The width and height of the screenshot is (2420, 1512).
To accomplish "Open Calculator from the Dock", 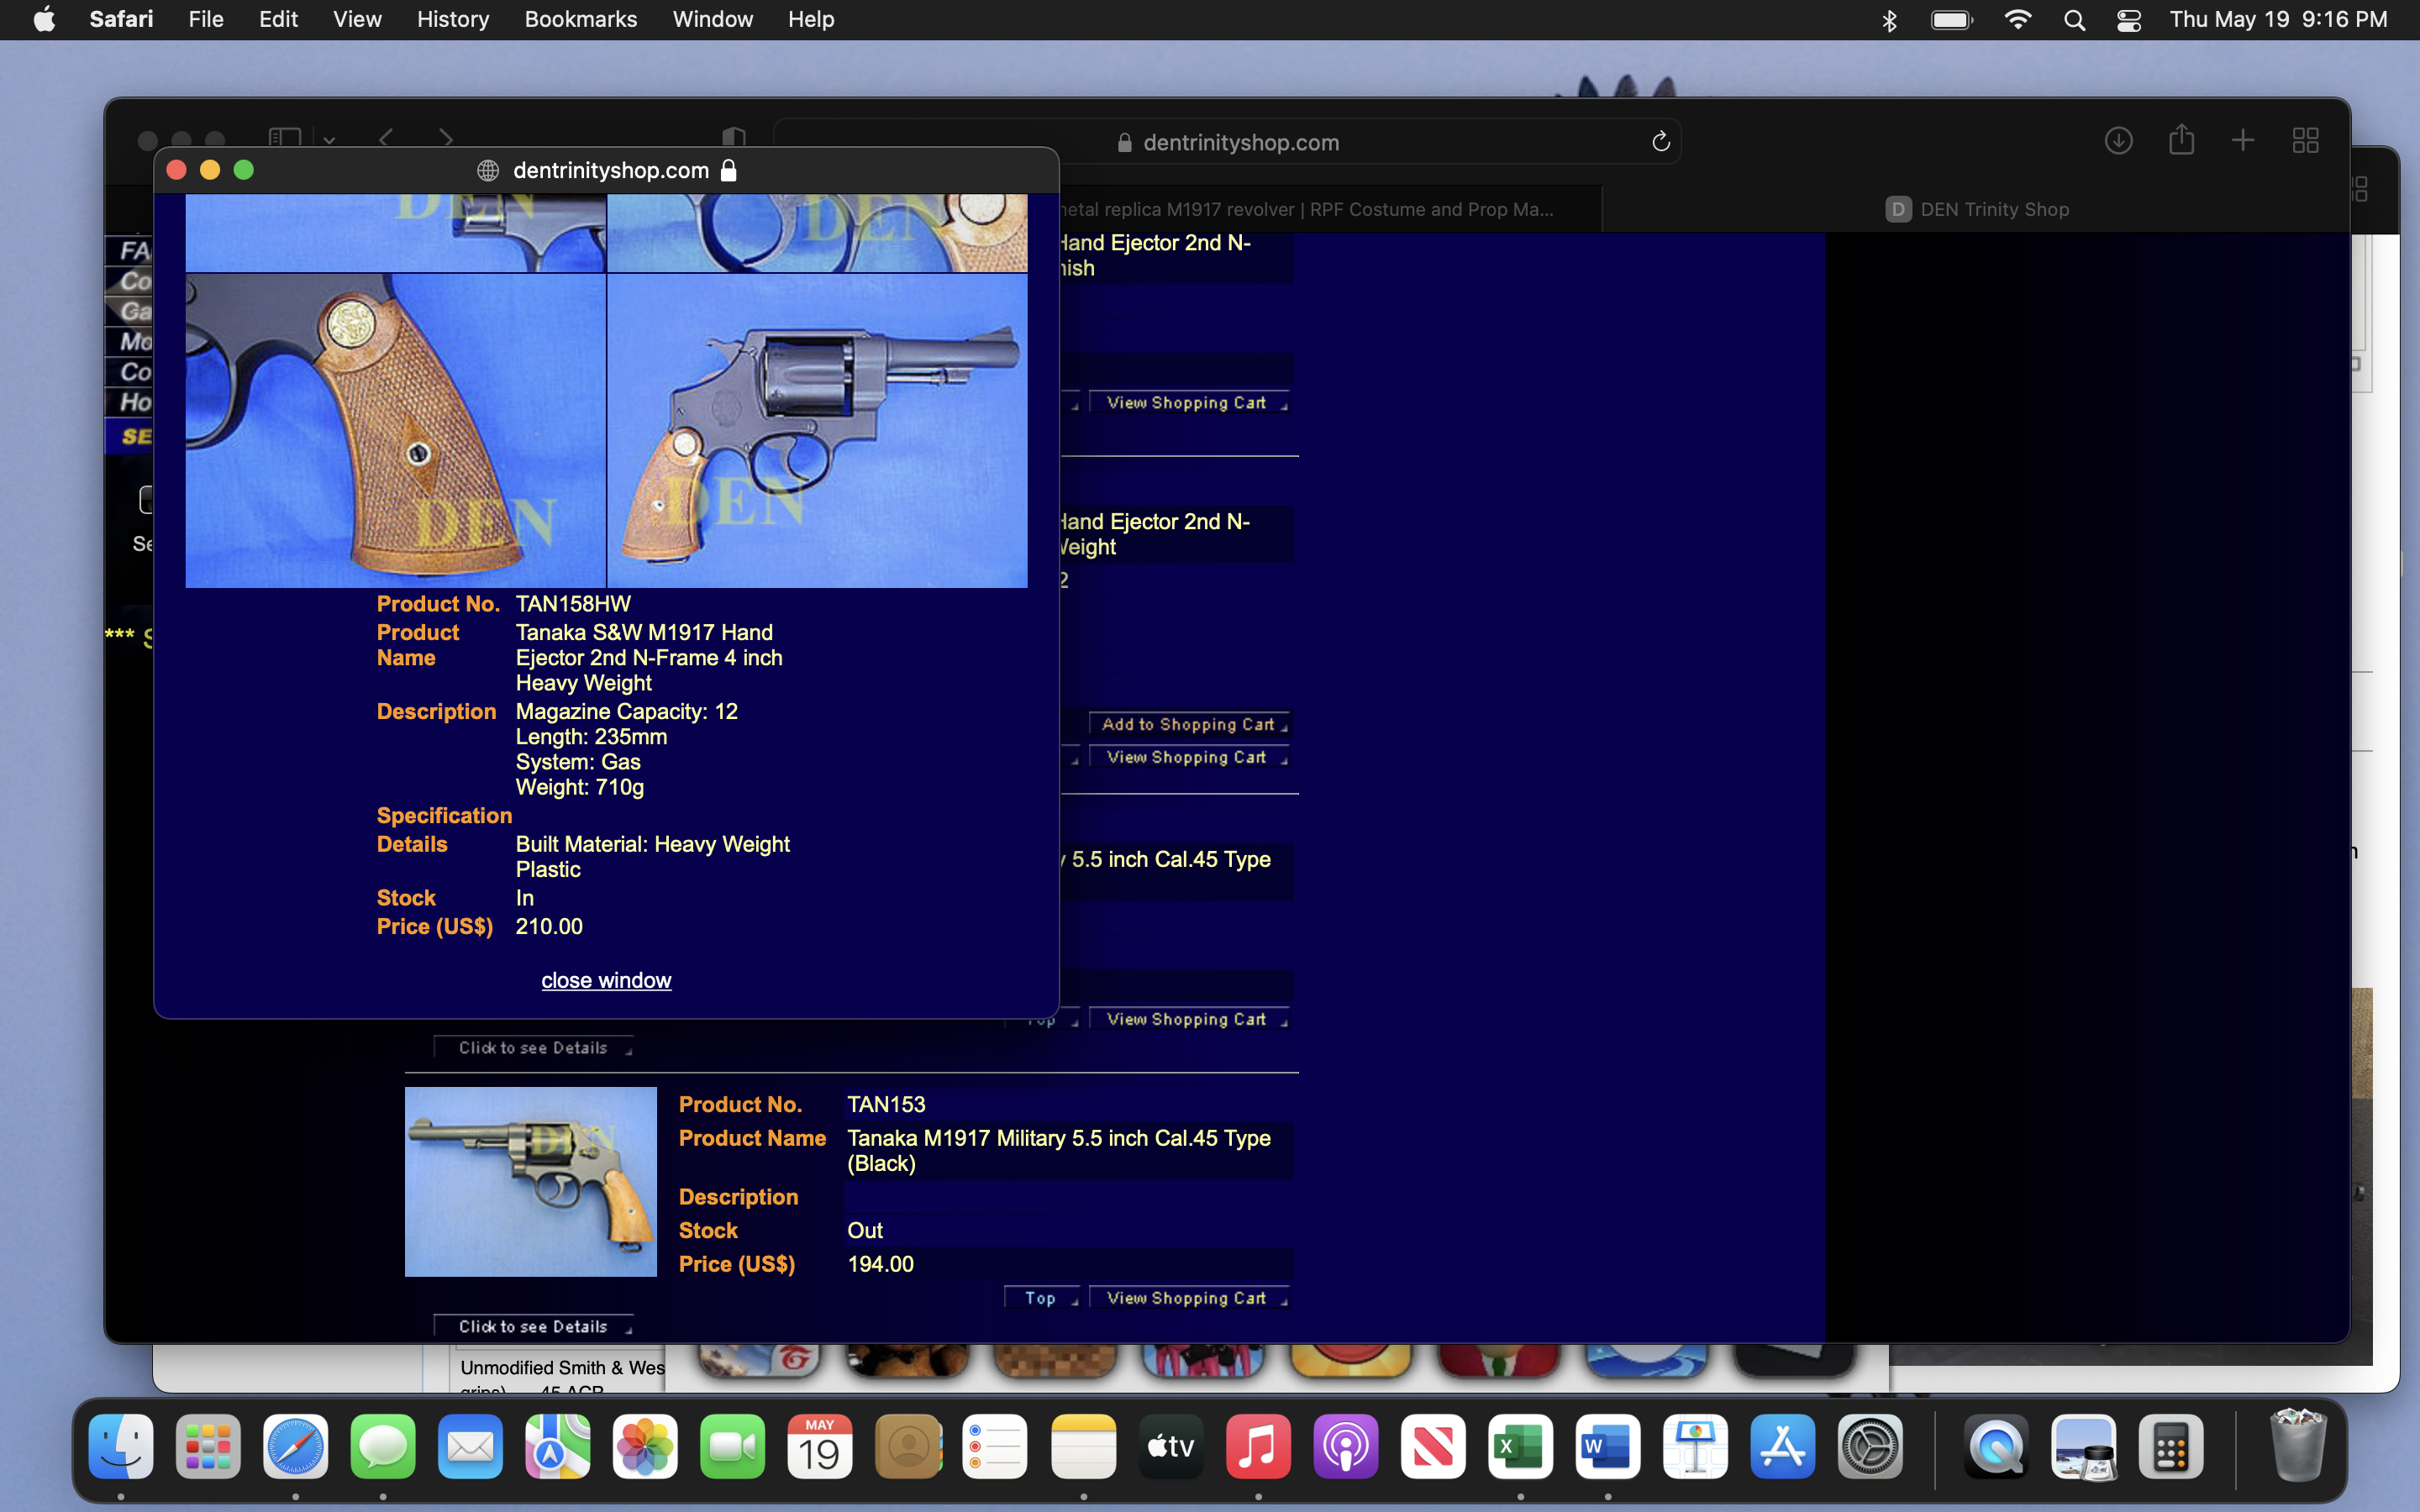I will point(2171,1447).
